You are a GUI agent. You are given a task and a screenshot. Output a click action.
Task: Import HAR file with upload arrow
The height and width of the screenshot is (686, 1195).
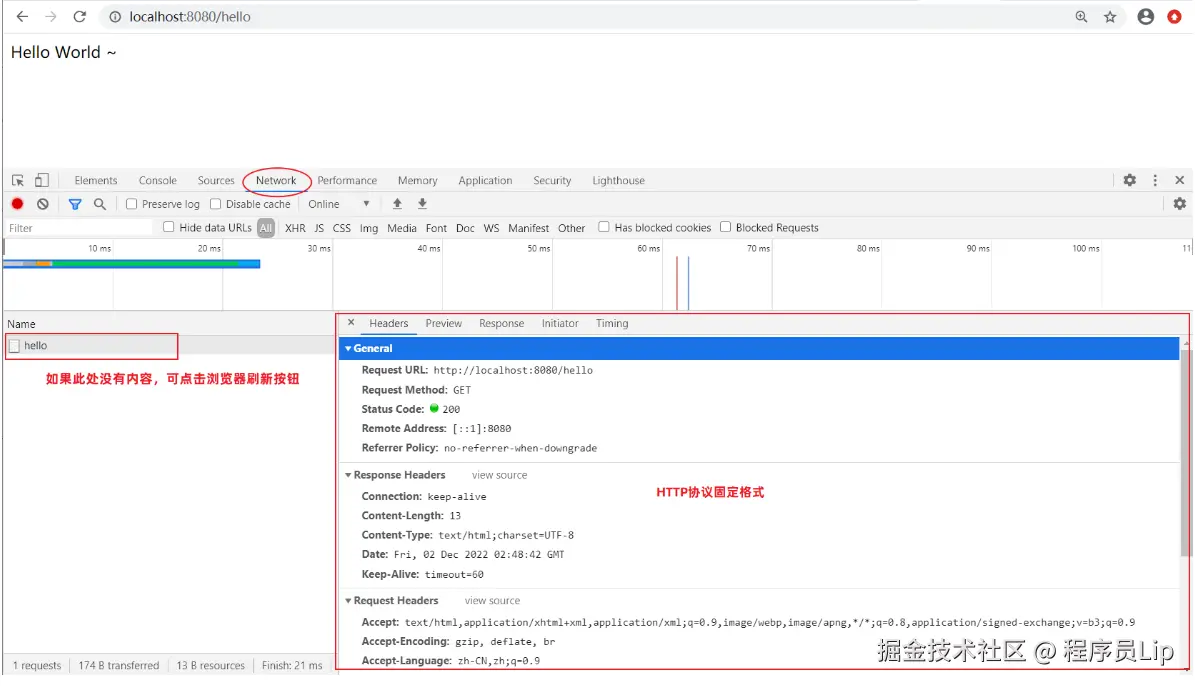click(397, 204)
